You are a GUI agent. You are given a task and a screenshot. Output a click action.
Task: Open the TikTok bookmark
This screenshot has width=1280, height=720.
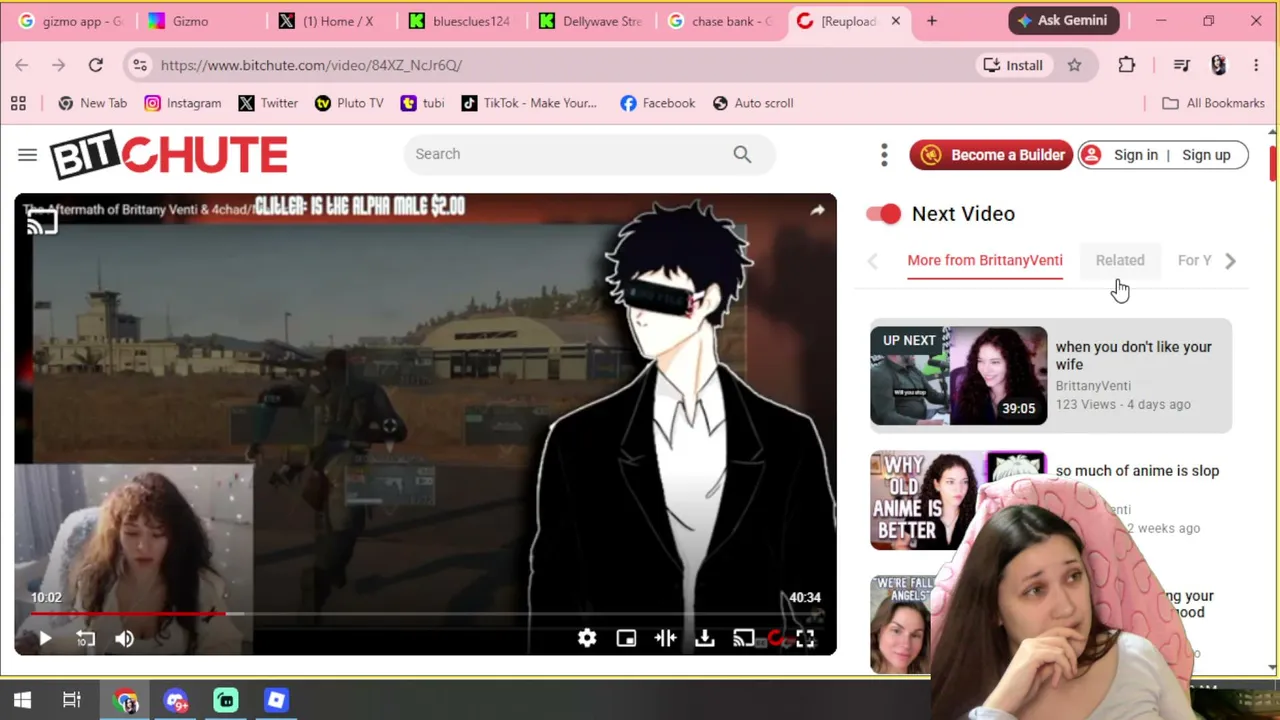[529, 103]
